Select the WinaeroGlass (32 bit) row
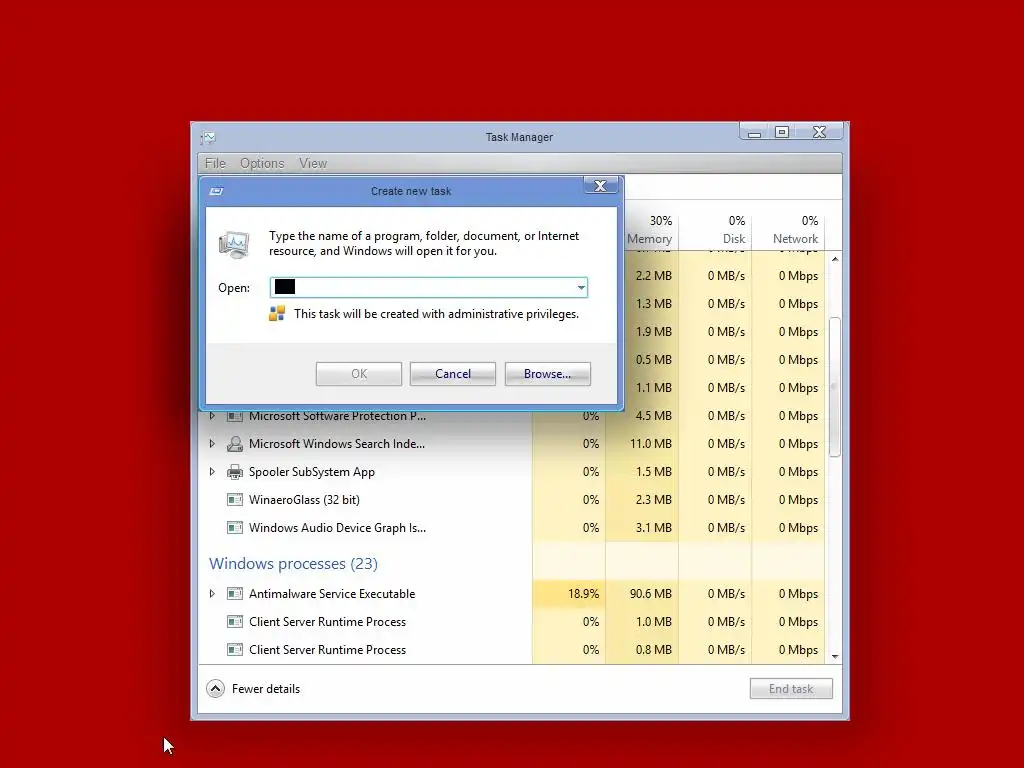This screenshot has height=768, width=1024. pos(511,500)
